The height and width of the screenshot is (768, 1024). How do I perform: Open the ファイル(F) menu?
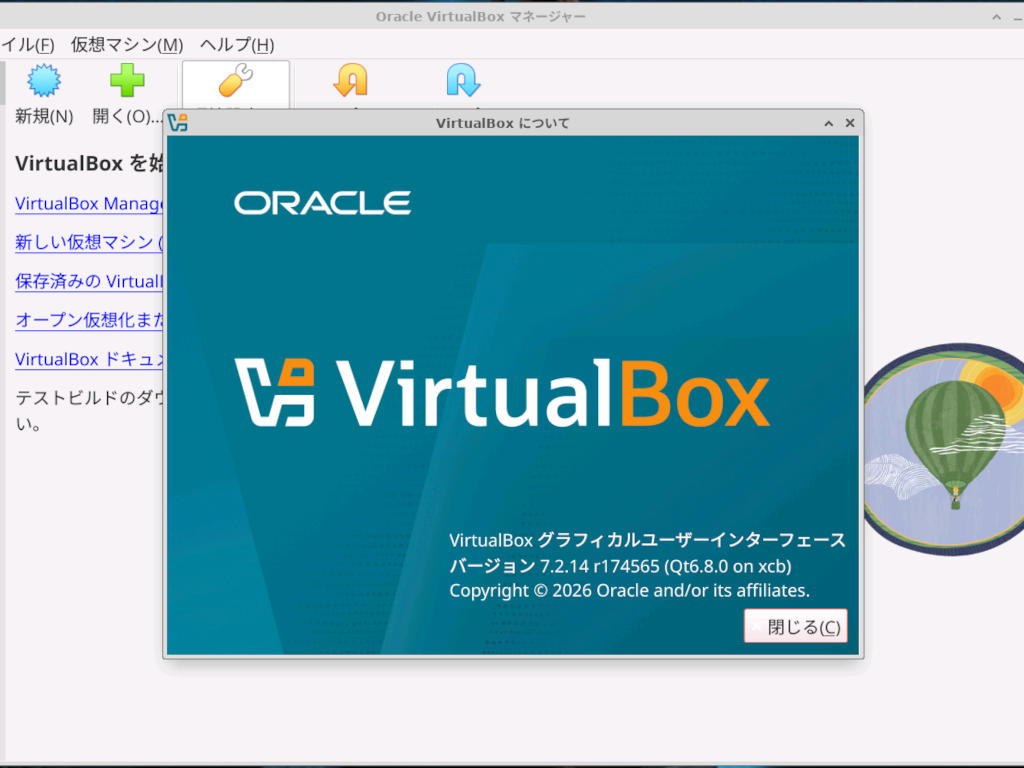(27, 44)
